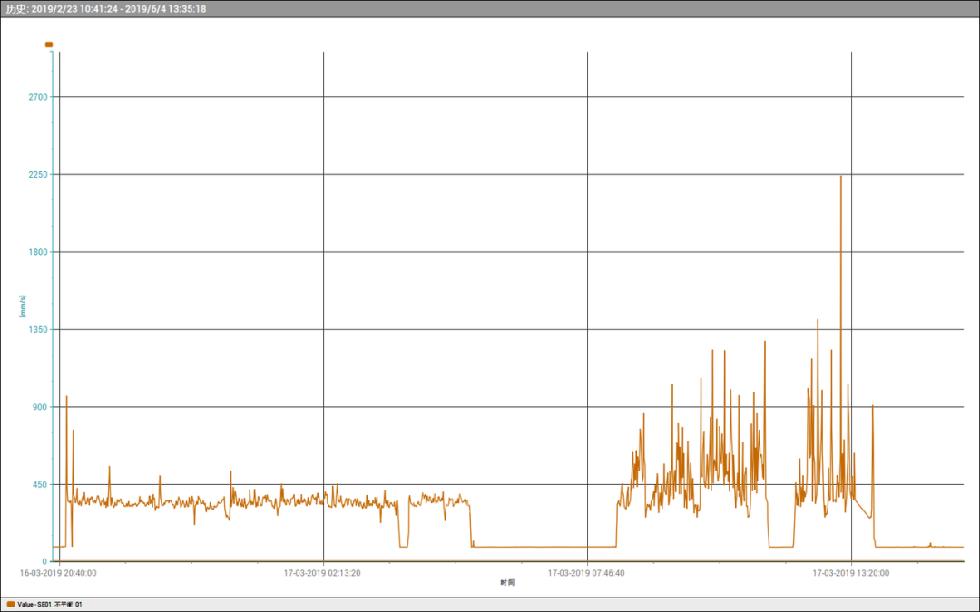The width and height of the screenshot is (980, 612).
Task: Select the 16-03-2019 20:40:00 time label
Action: 59,574
